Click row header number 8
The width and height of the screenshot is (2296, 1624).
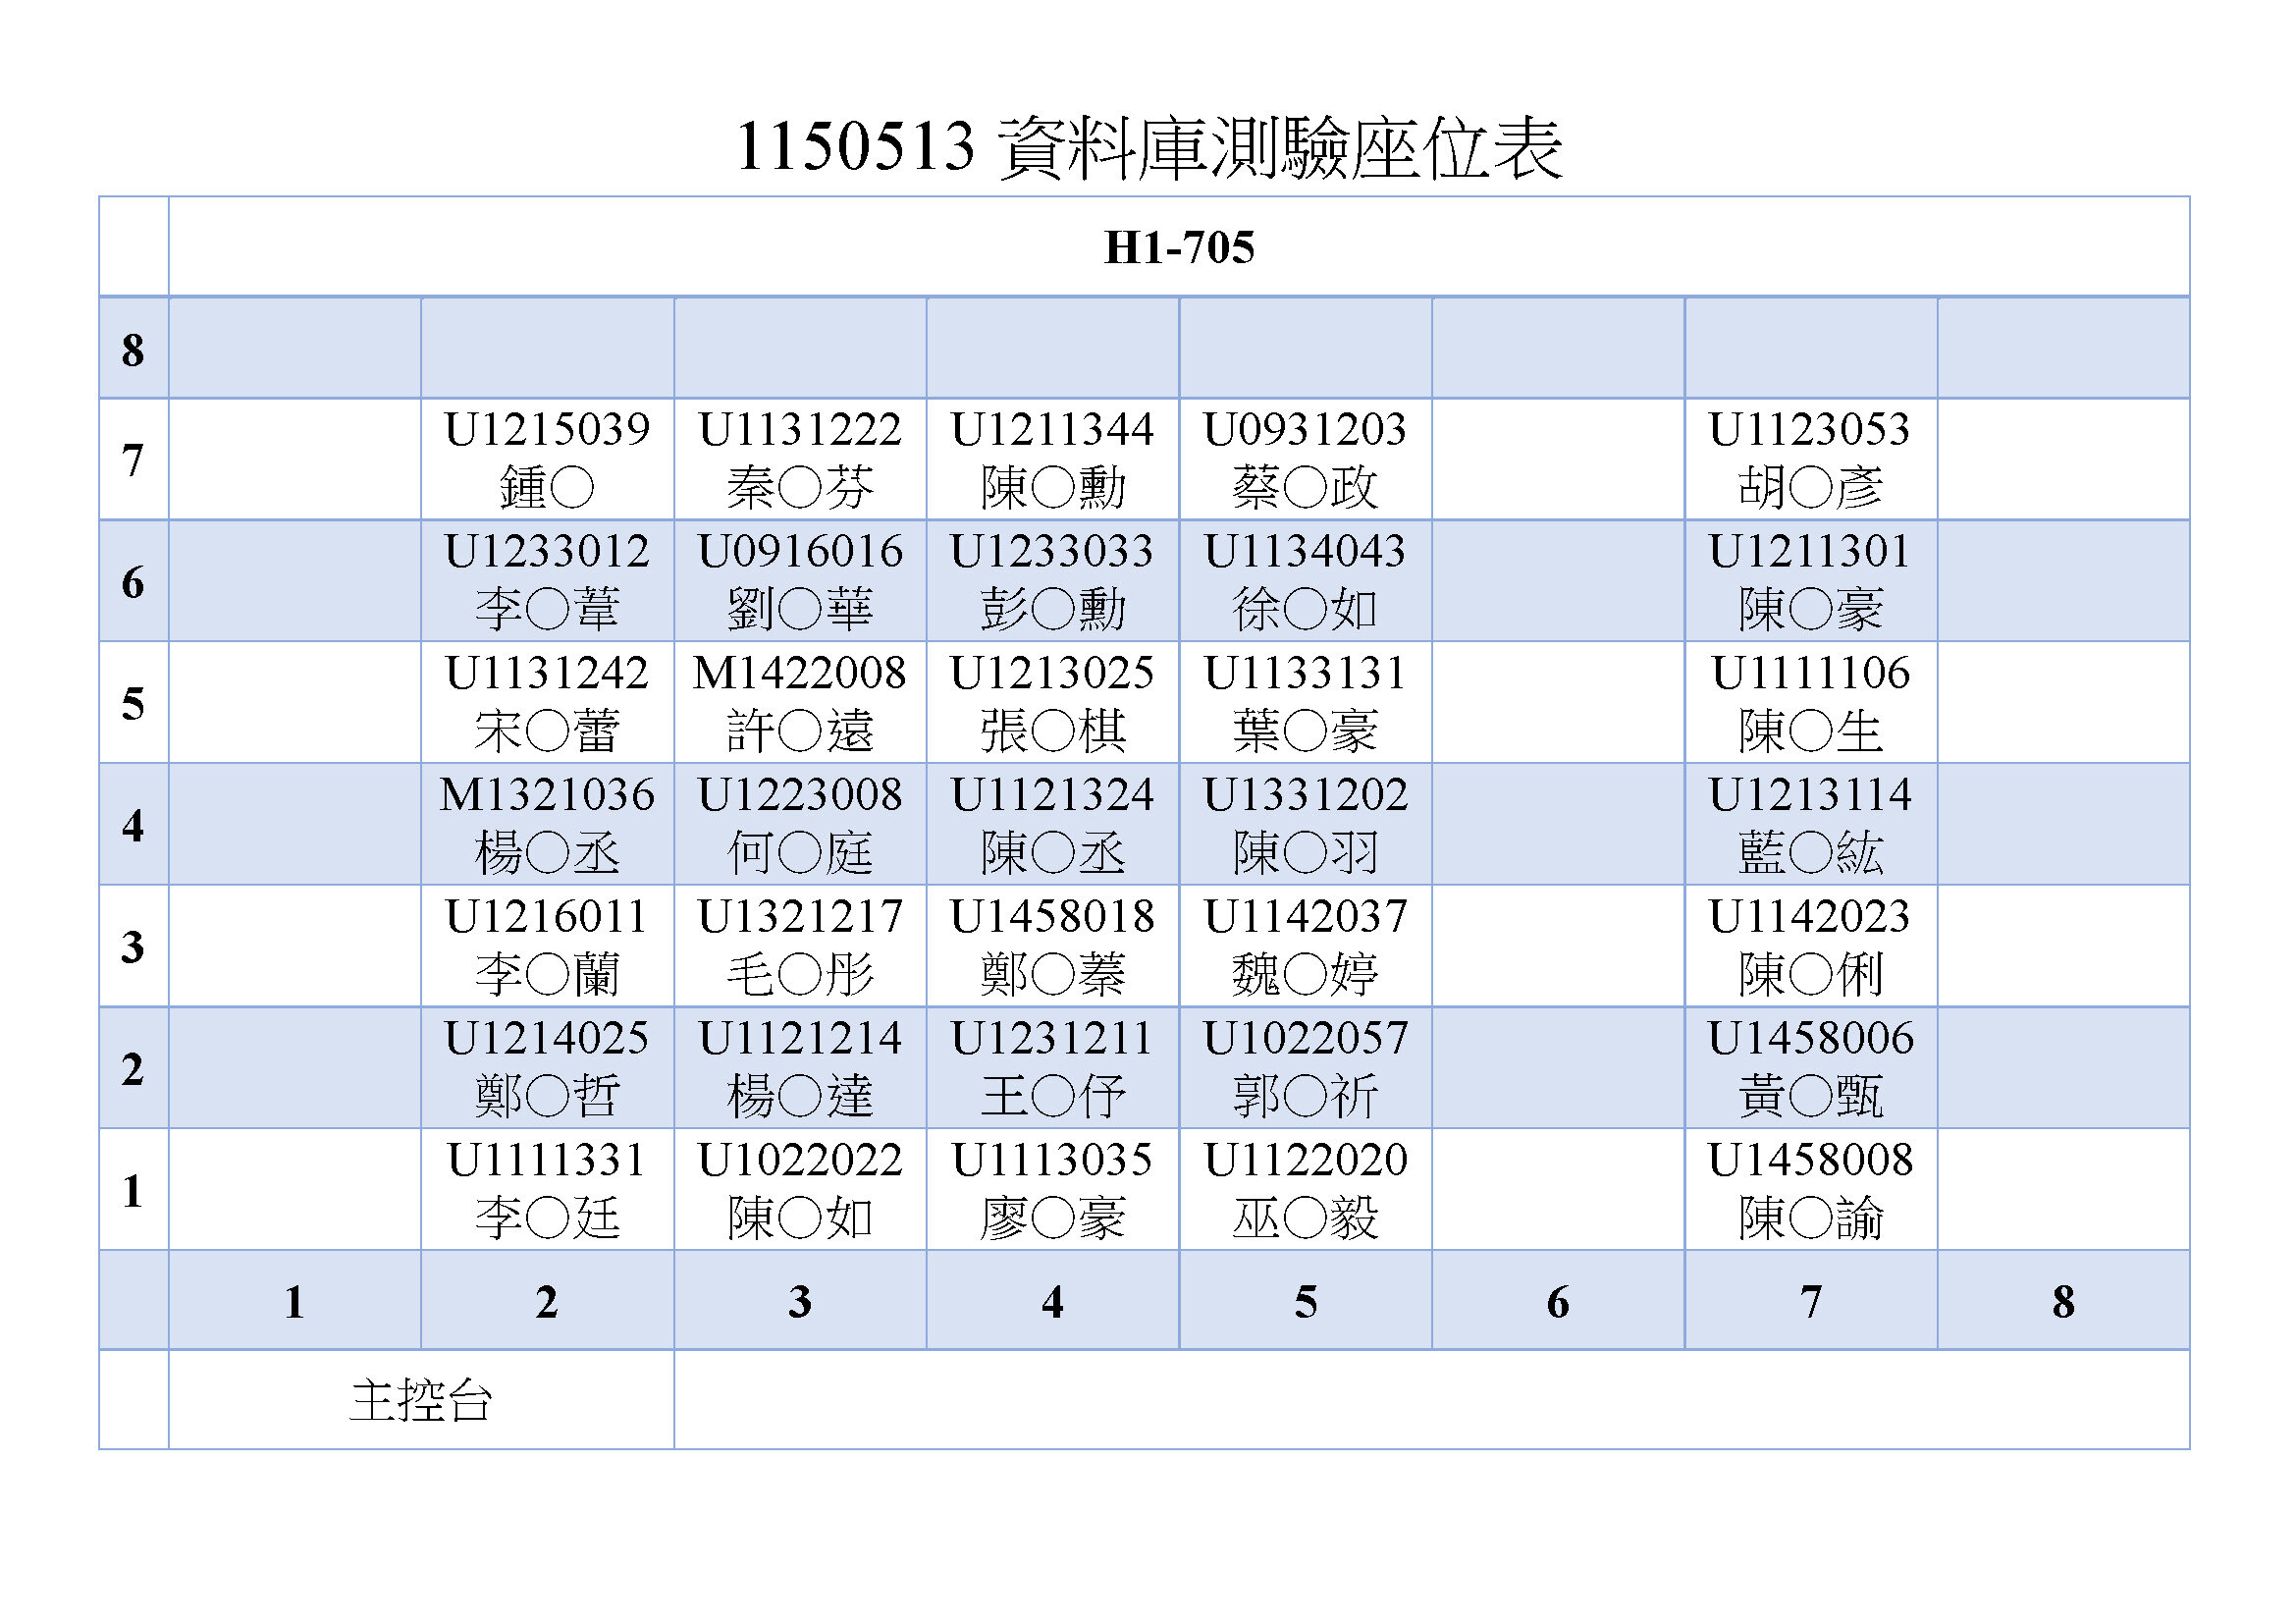133,349
